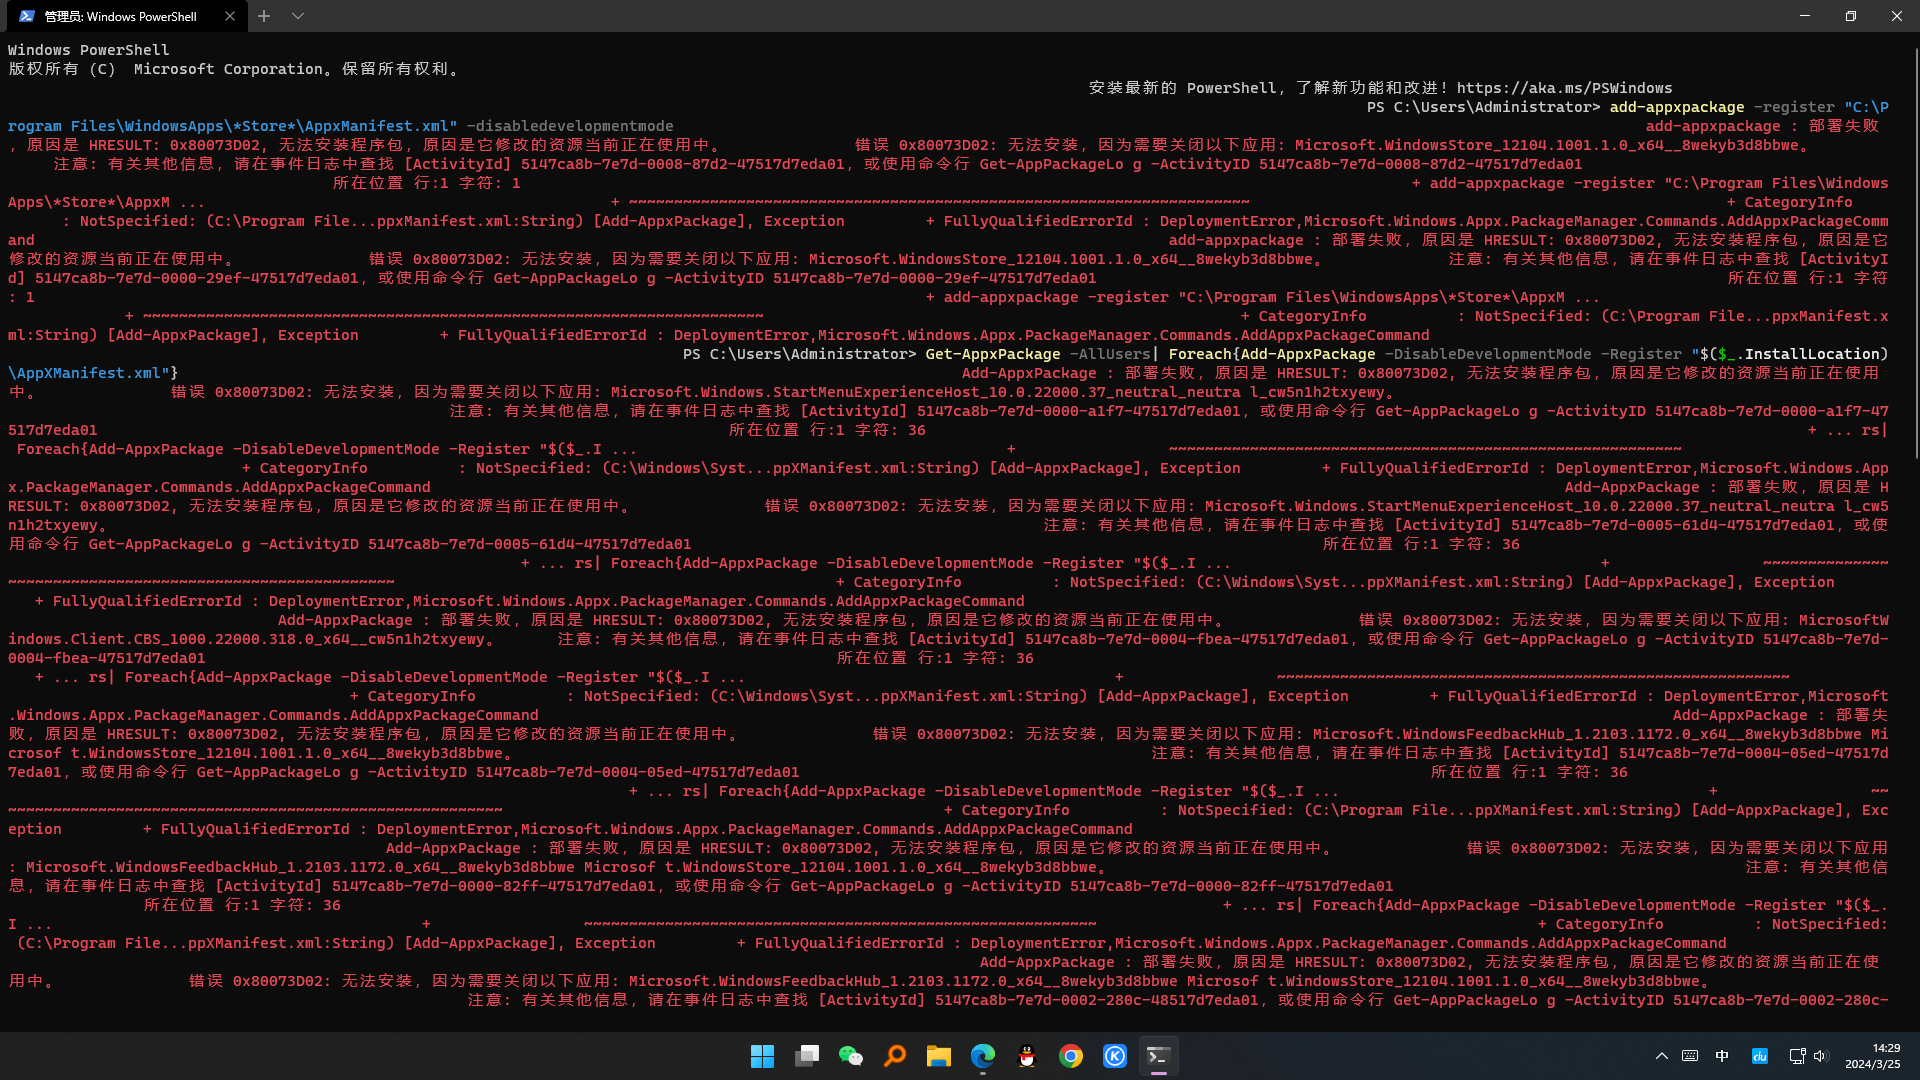The height and width of the screenshot is (1080, 1920).
Task: Open QQ penguin app in taskbar
Action: [1026, 1056]
